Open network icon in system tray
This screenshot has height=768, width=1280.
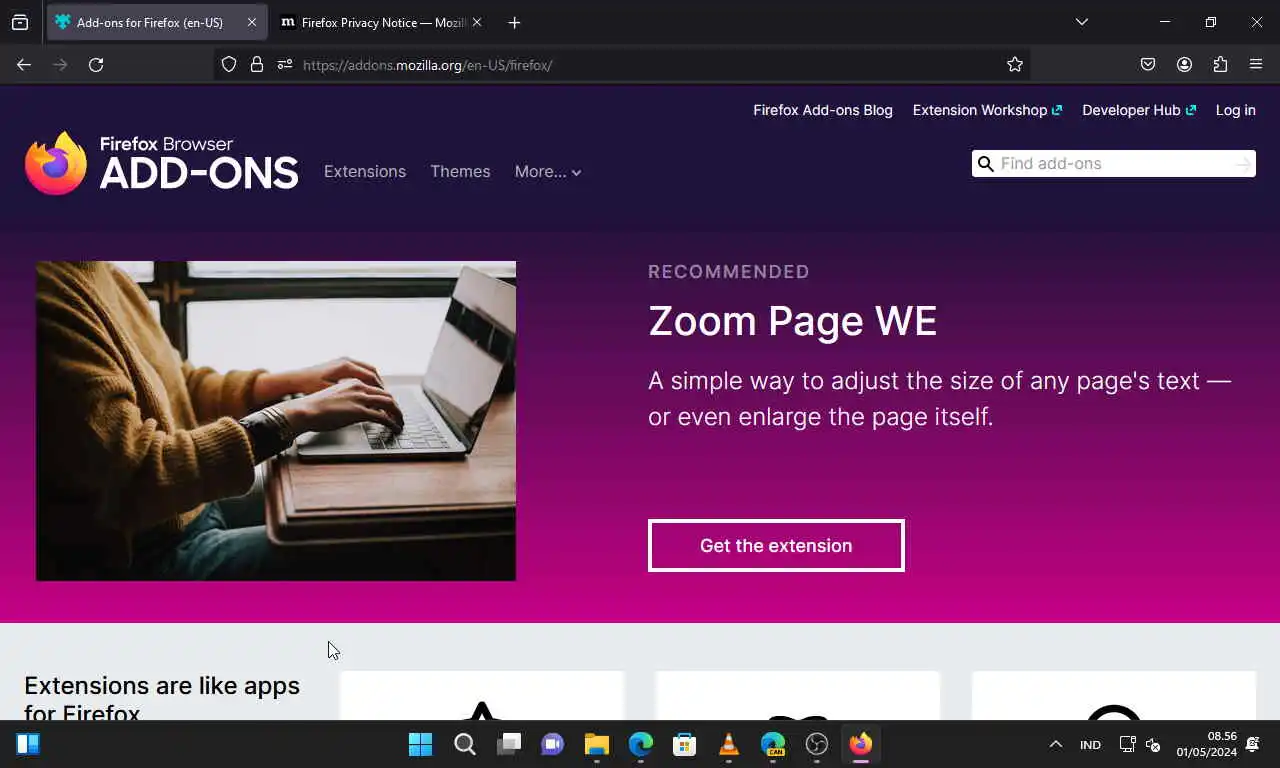point(1127,744)
